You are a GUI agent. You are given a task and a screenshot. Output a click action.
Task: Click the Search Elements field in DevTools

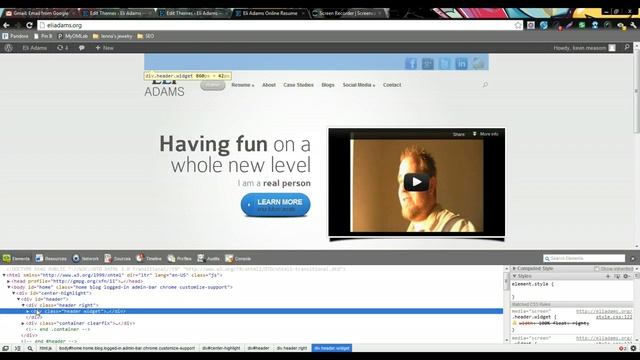584,258
